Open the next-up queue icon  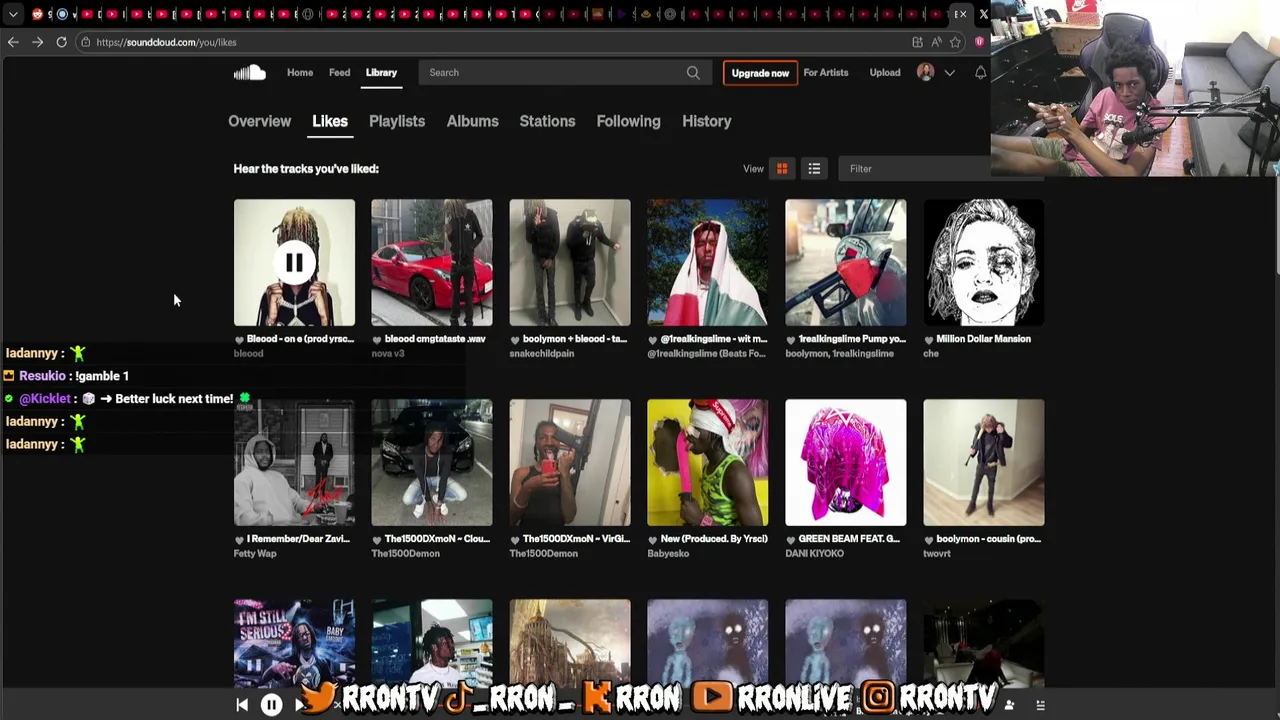pos(1040,705)
